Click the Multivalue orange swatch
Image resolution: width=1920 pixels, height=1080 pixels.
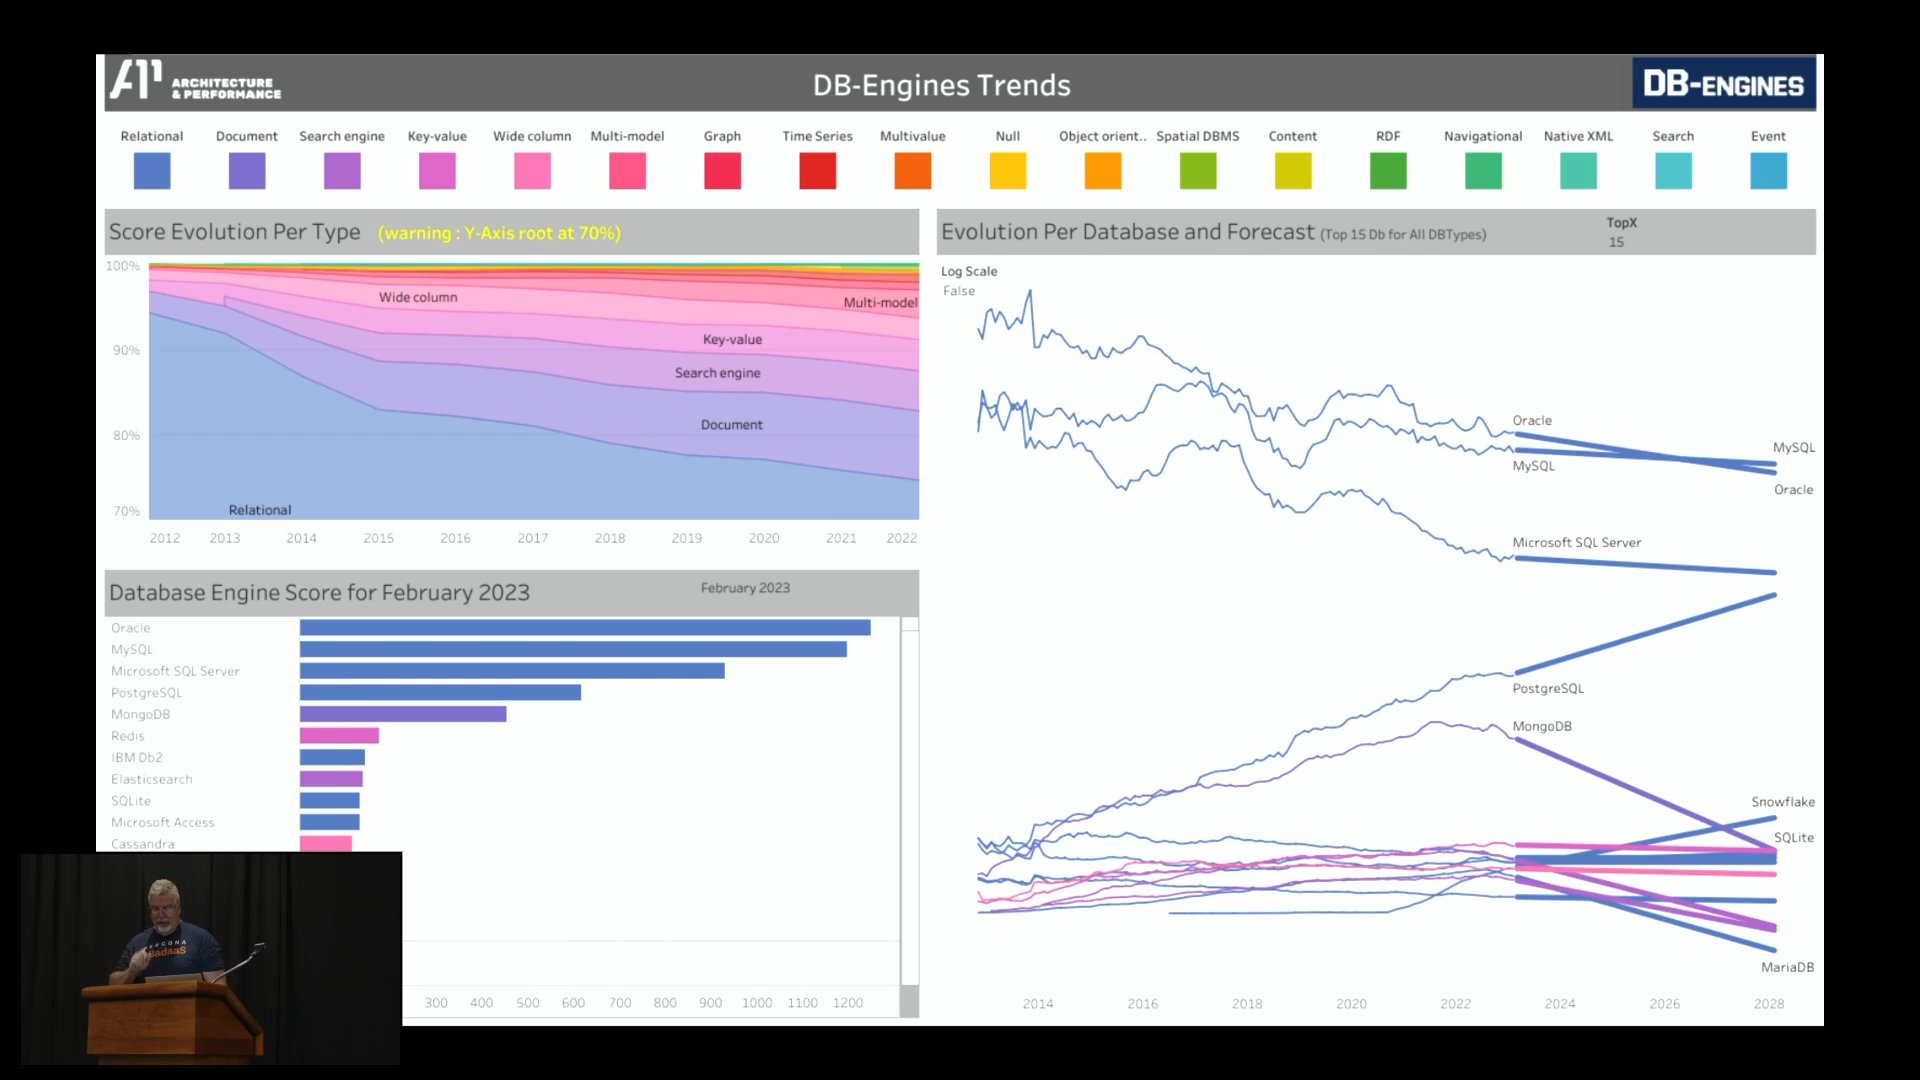point(913,171)
